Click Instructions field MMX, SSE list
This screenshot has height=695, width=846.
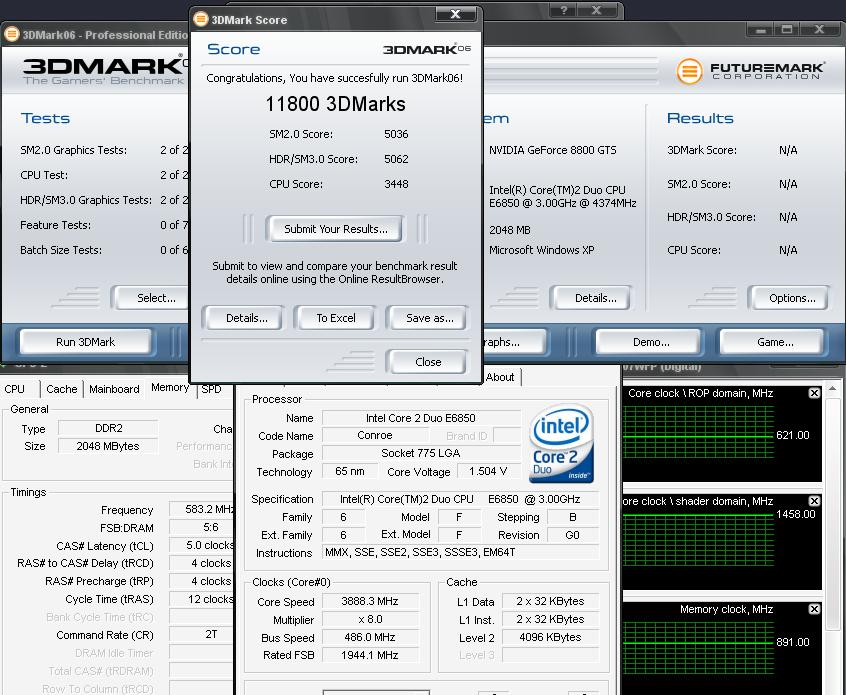tap(460, 553)
